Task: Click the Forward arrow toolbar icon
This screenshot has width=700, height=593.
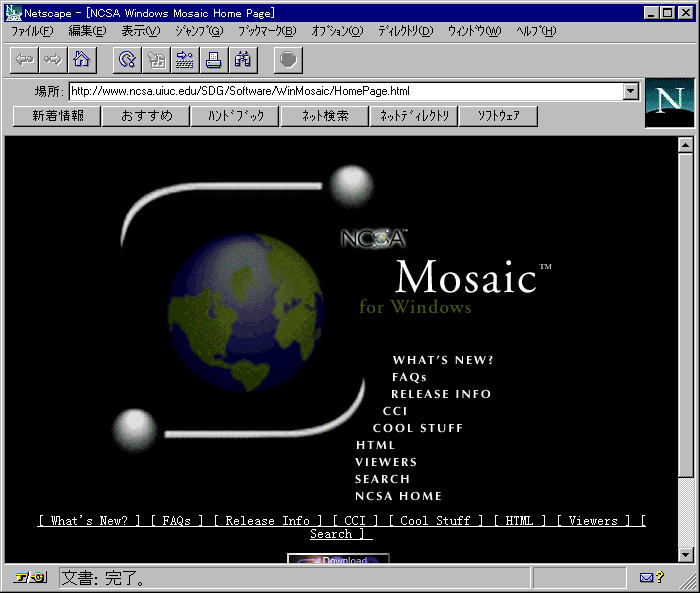Action: (53, 59)
